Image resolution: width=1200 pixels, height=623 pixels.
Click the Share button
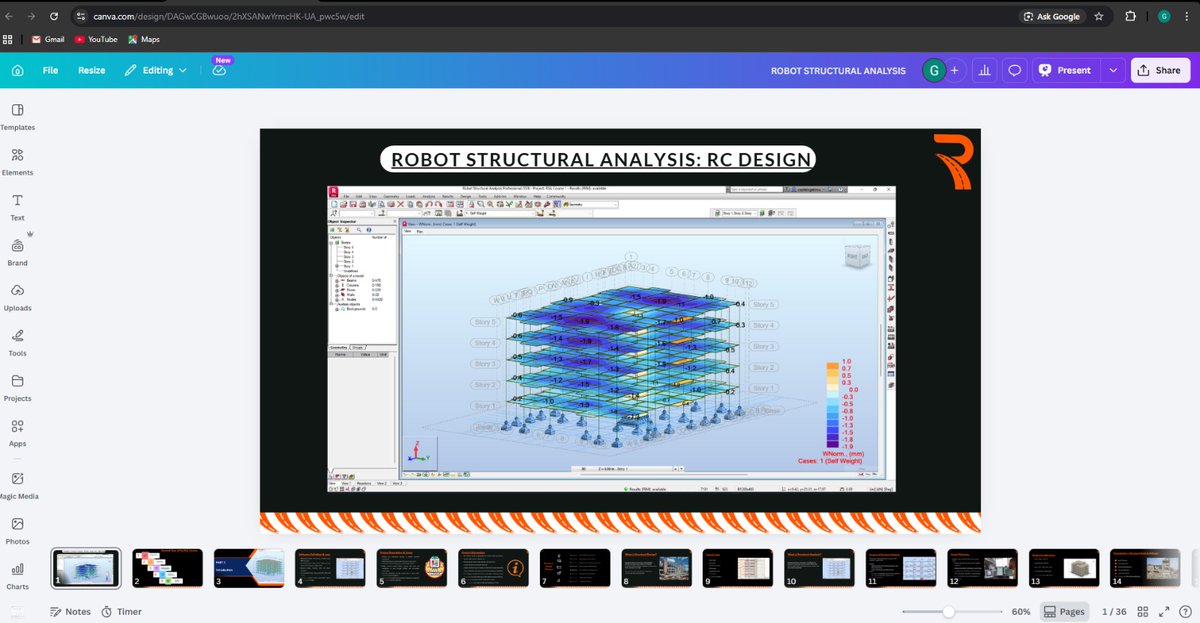pos(1160,71)
